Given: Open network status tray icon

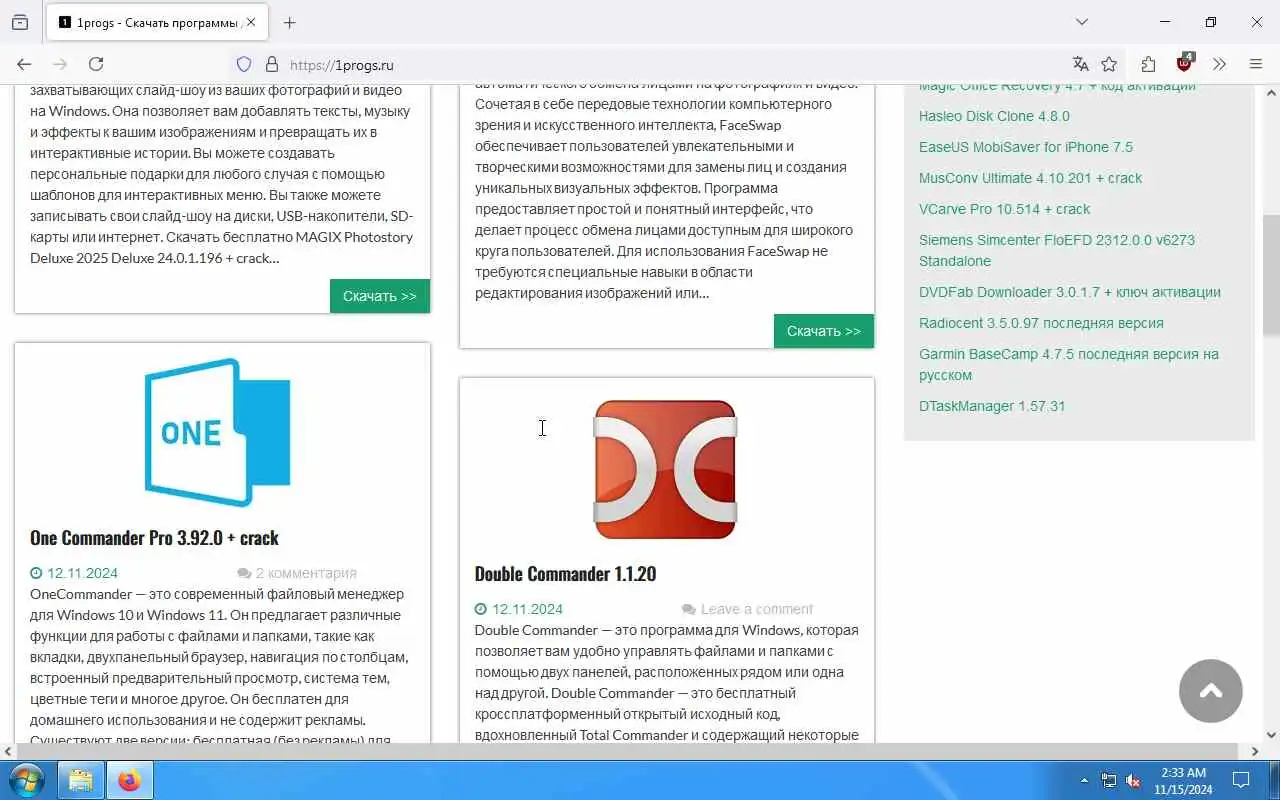Looking at the screenshot, I should tap(1109, 780).
